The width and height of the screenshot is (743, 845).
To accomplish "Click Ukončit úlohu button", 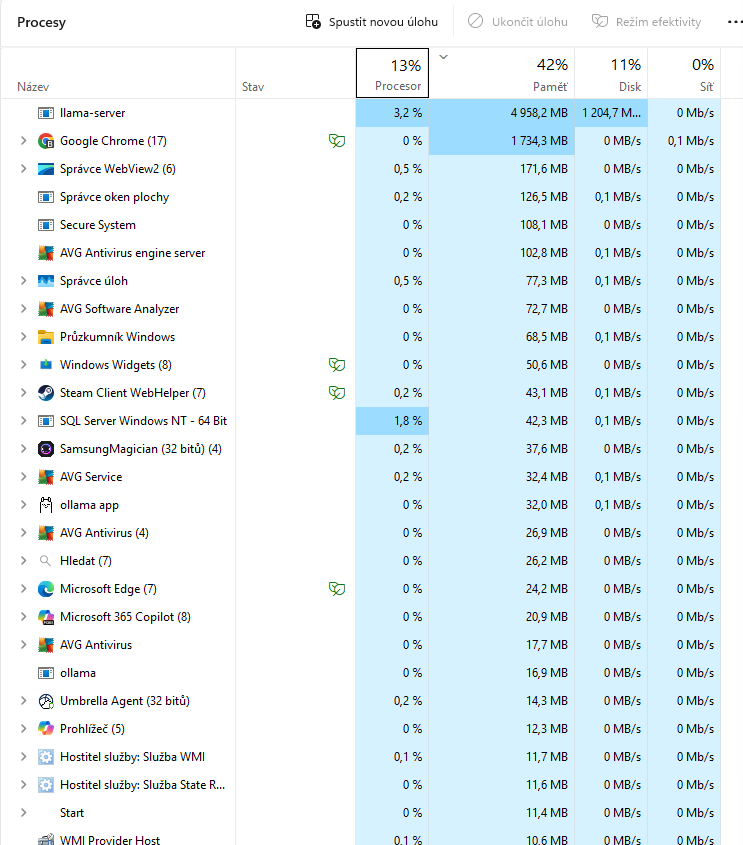I will point(517,22).
